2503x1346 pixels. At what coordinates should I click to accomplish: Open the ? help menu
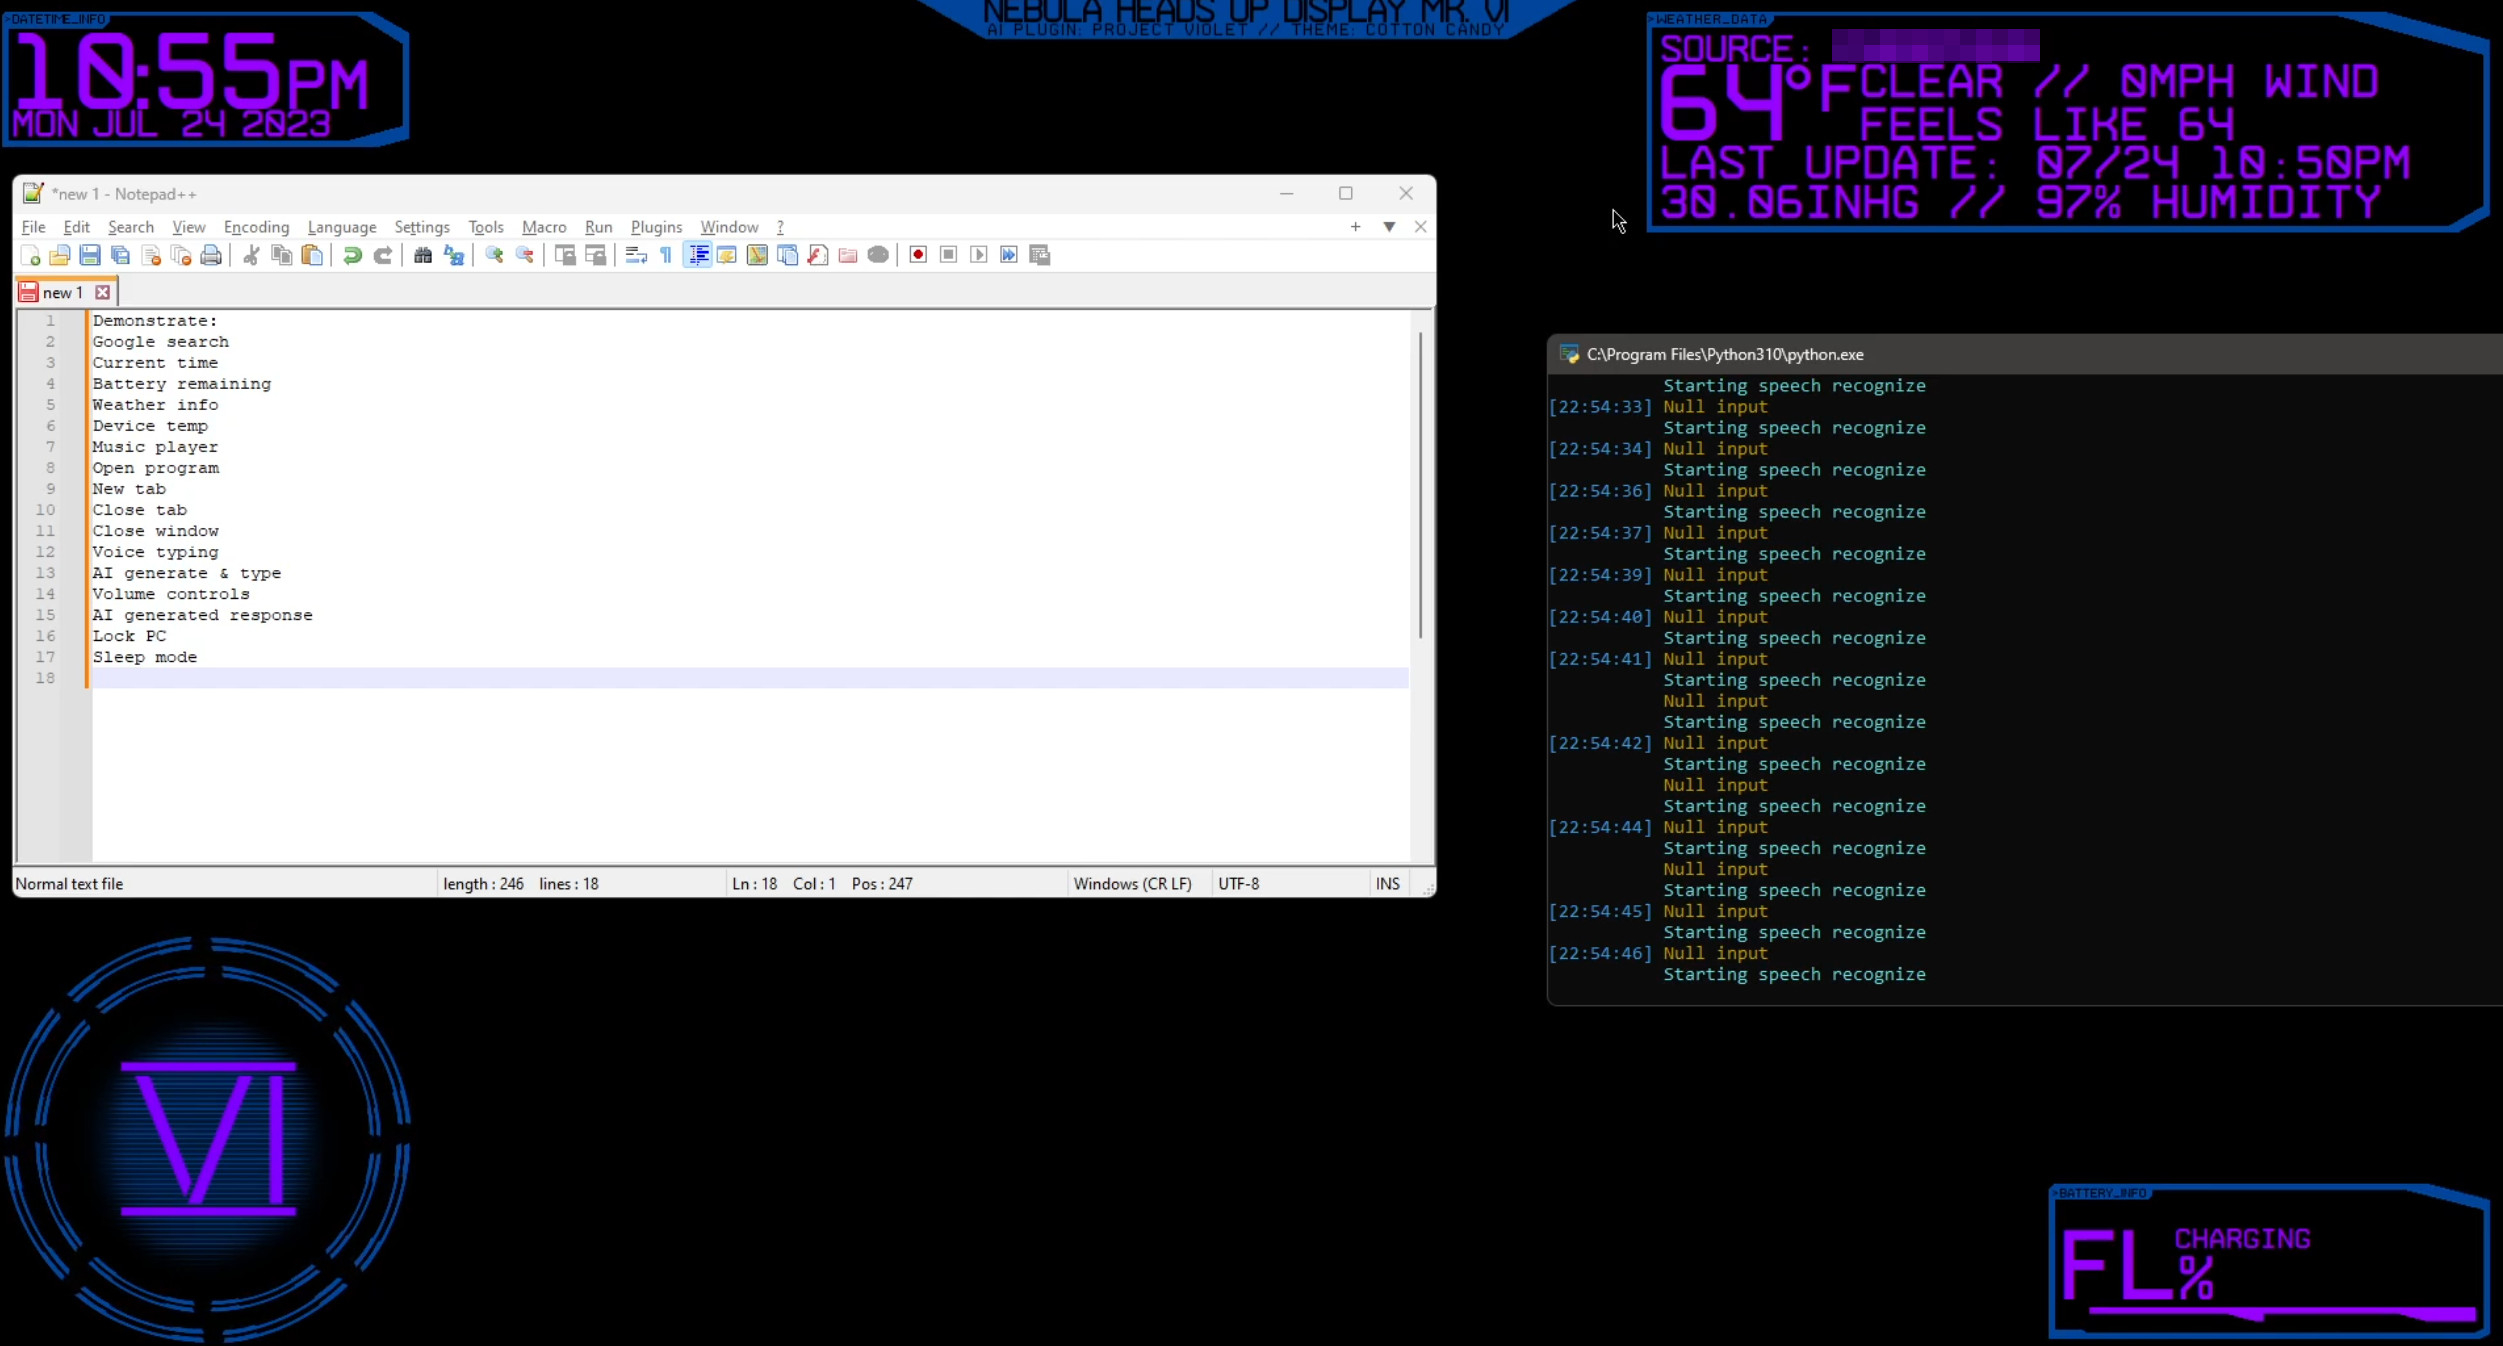[780, 227]
